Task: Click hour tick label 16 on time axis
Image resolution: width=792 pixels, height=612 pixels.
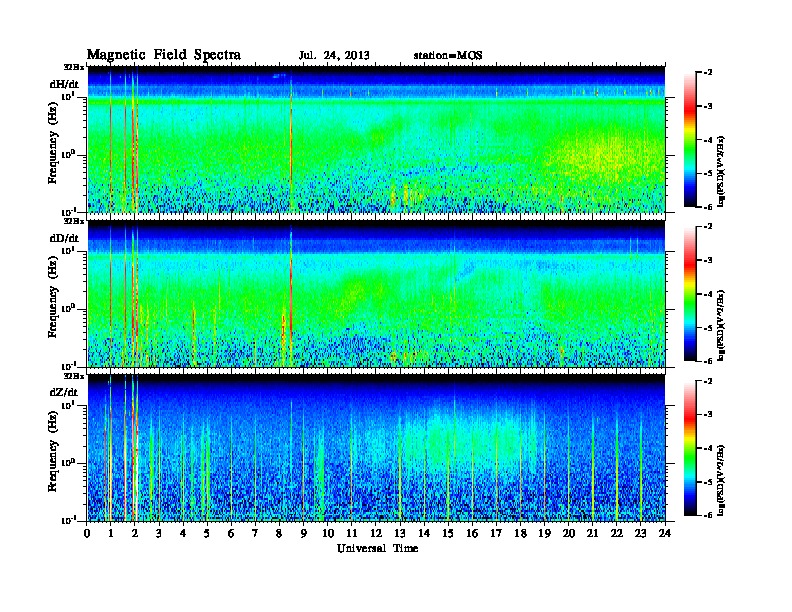Action: [x=472, y=534]
